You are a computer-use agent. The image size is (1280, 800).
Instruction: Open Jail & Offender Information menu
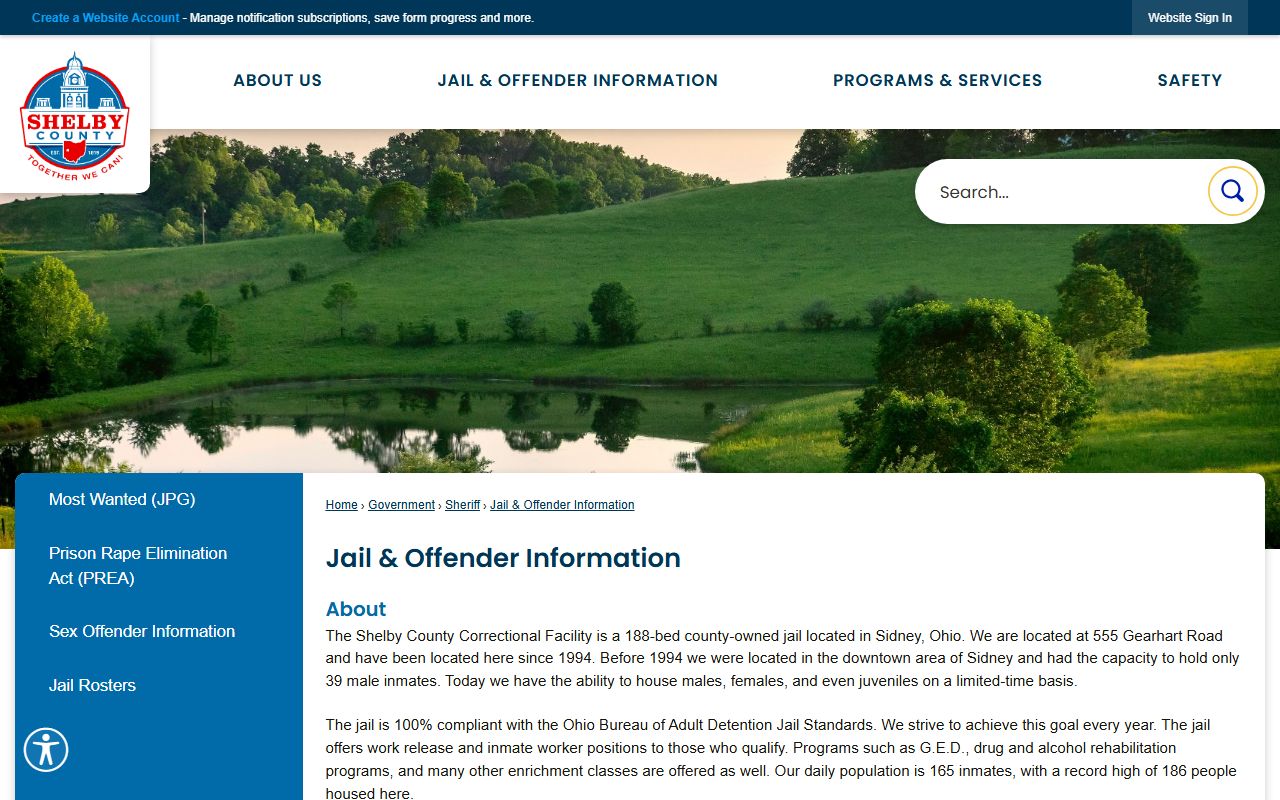tap(578, 80)
